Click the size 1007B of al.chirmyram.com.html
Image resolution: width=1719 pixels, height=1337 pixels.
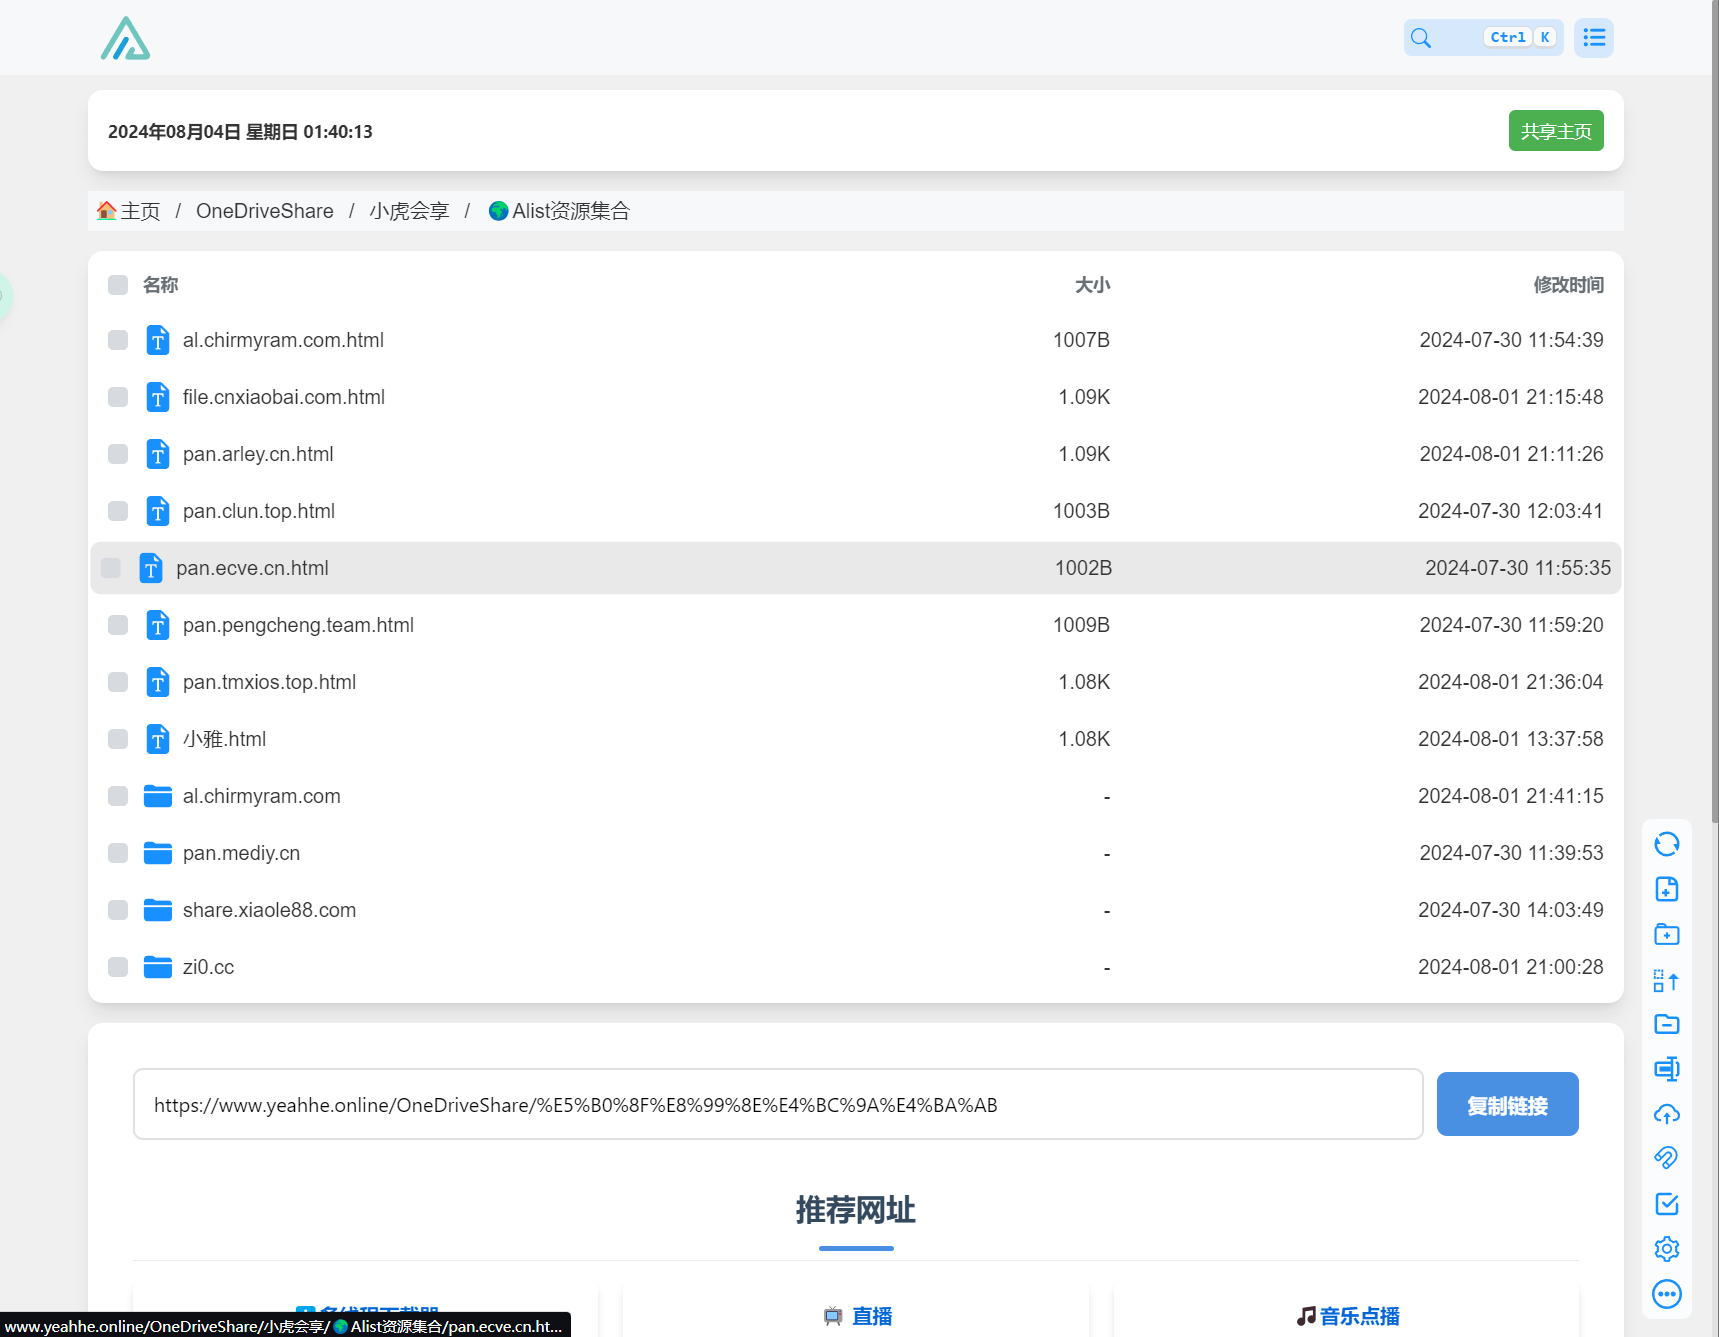pos(1081,340)
